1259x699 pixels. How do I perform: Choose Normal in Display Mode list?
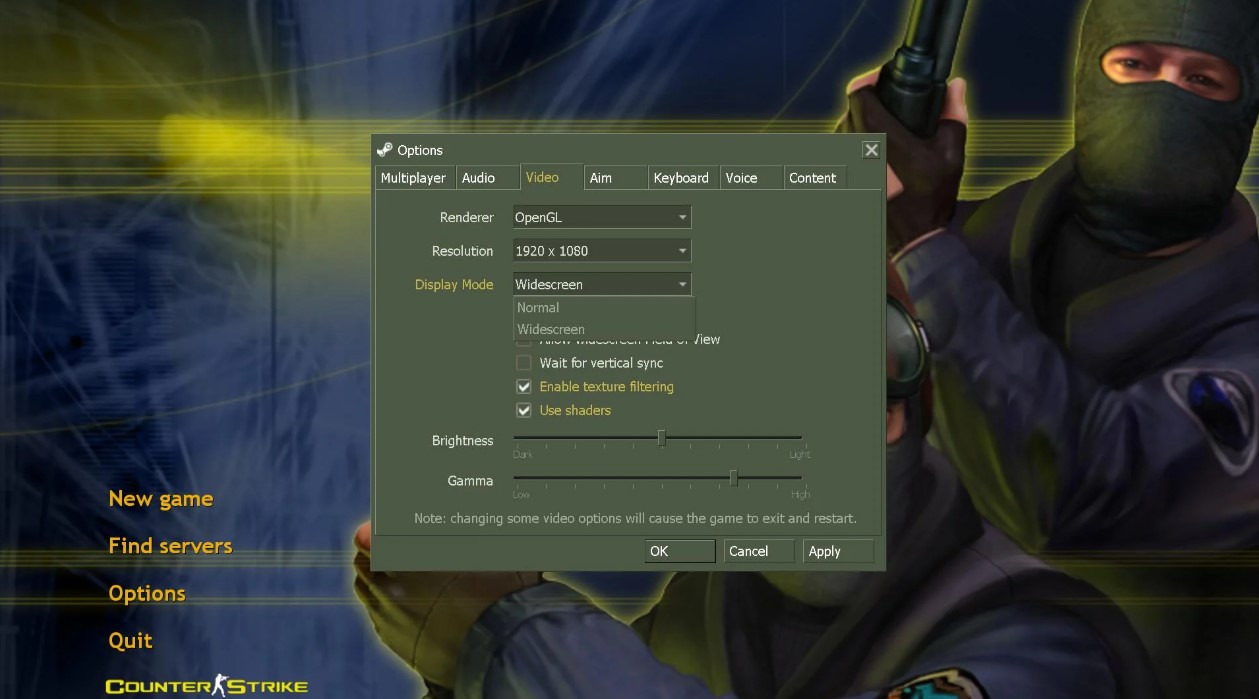pyautogui.click(x=603, y=308)
